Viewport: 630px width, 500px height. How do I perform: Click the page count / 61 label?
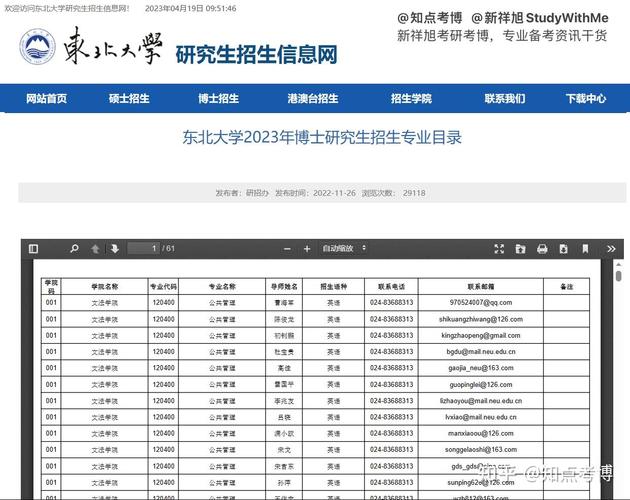coord(169,248)
